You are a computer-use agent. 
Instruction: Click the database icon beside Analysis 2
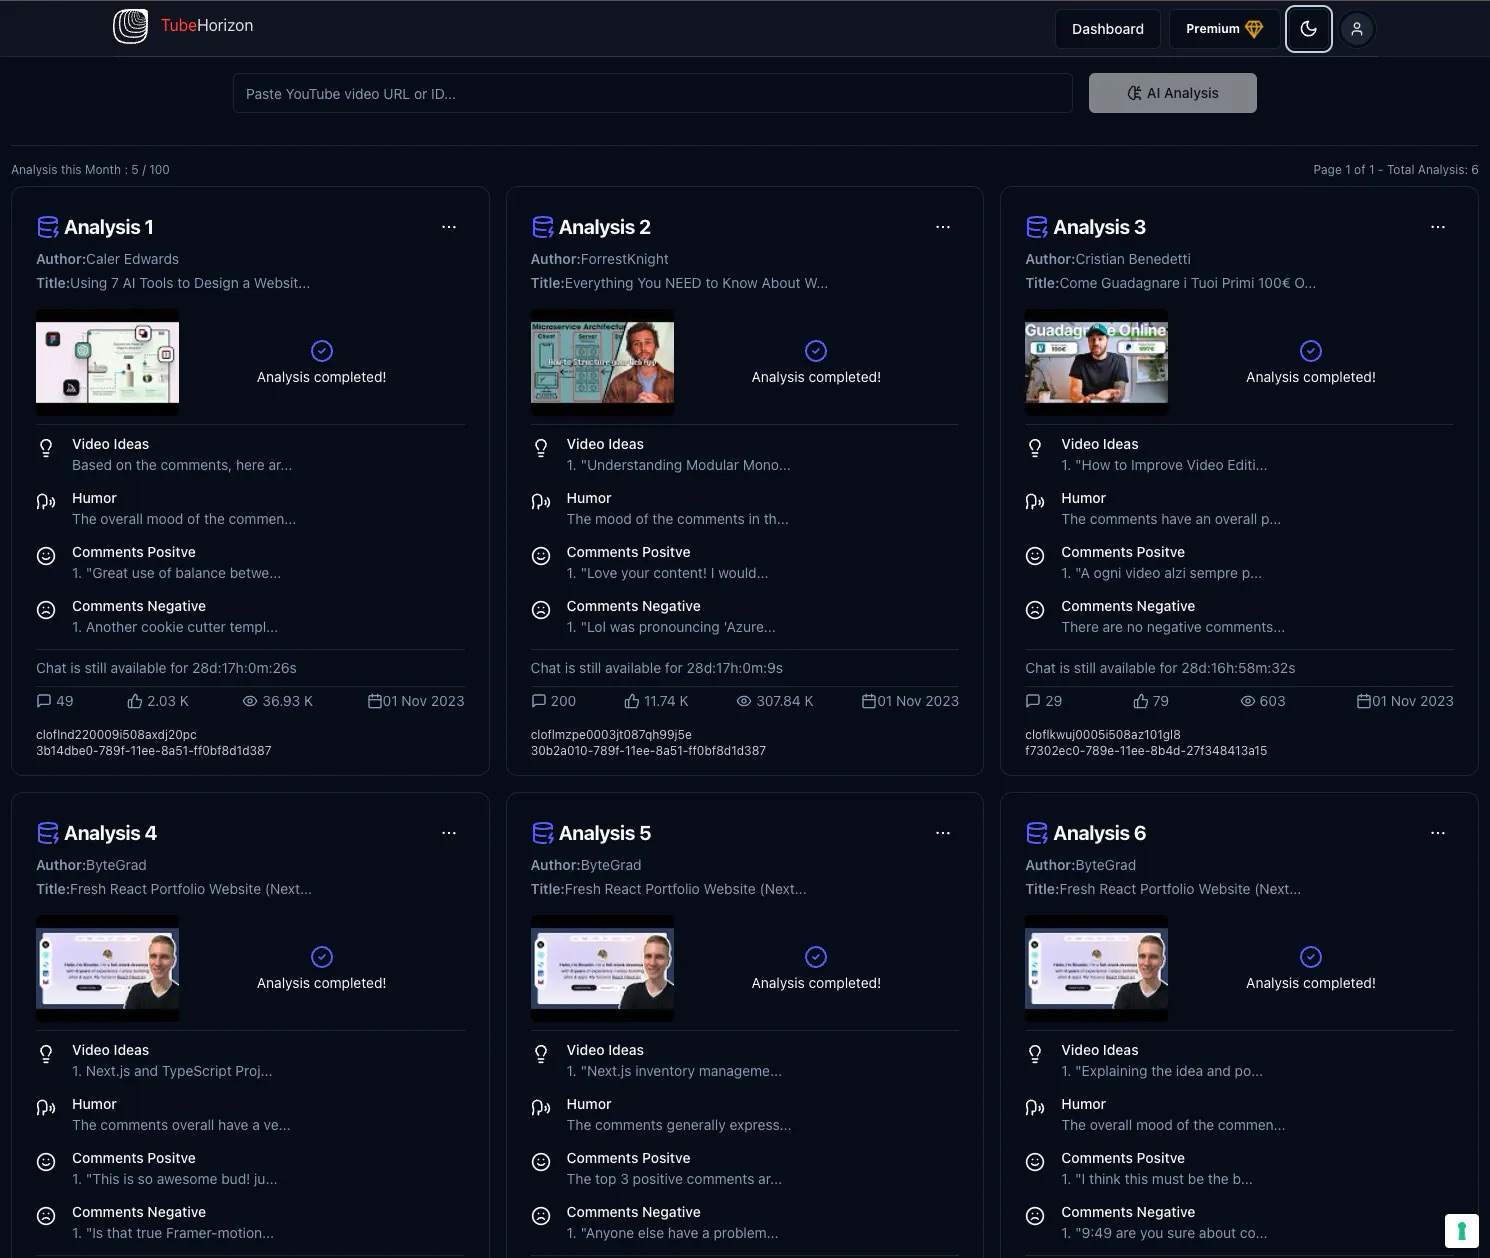(x=543, y=227)
